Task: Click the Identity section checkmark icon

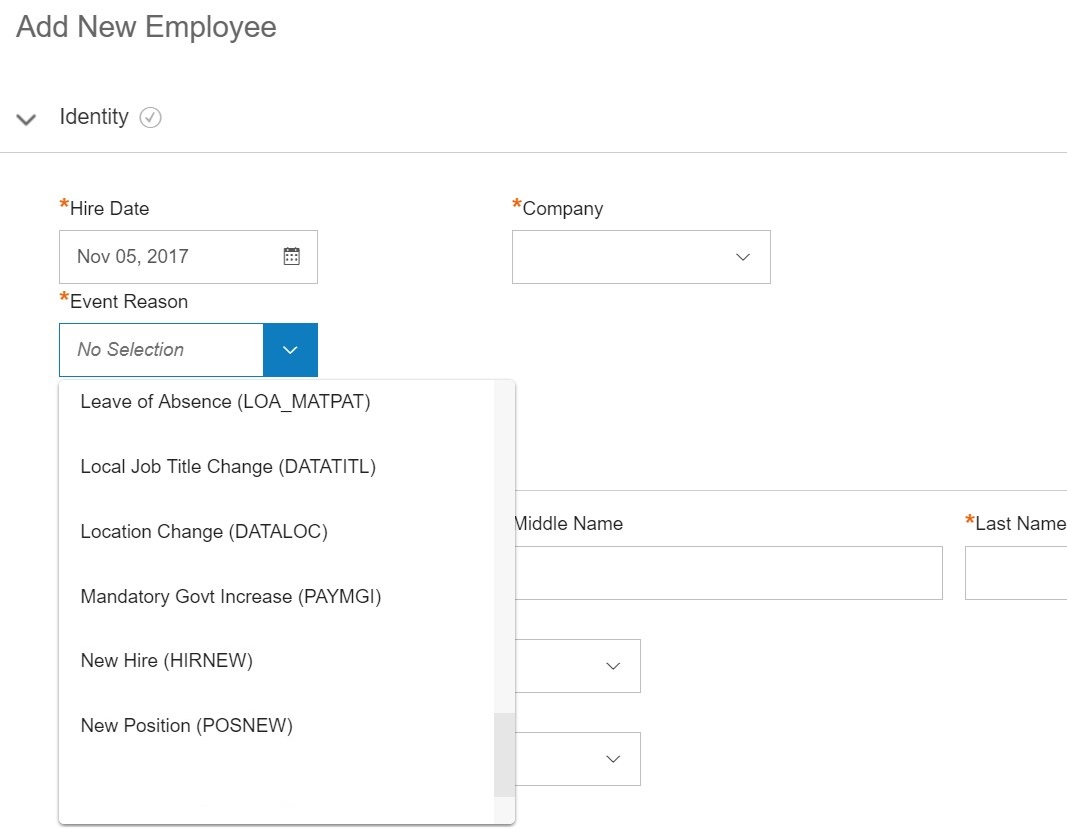Action: coord(150,118)
